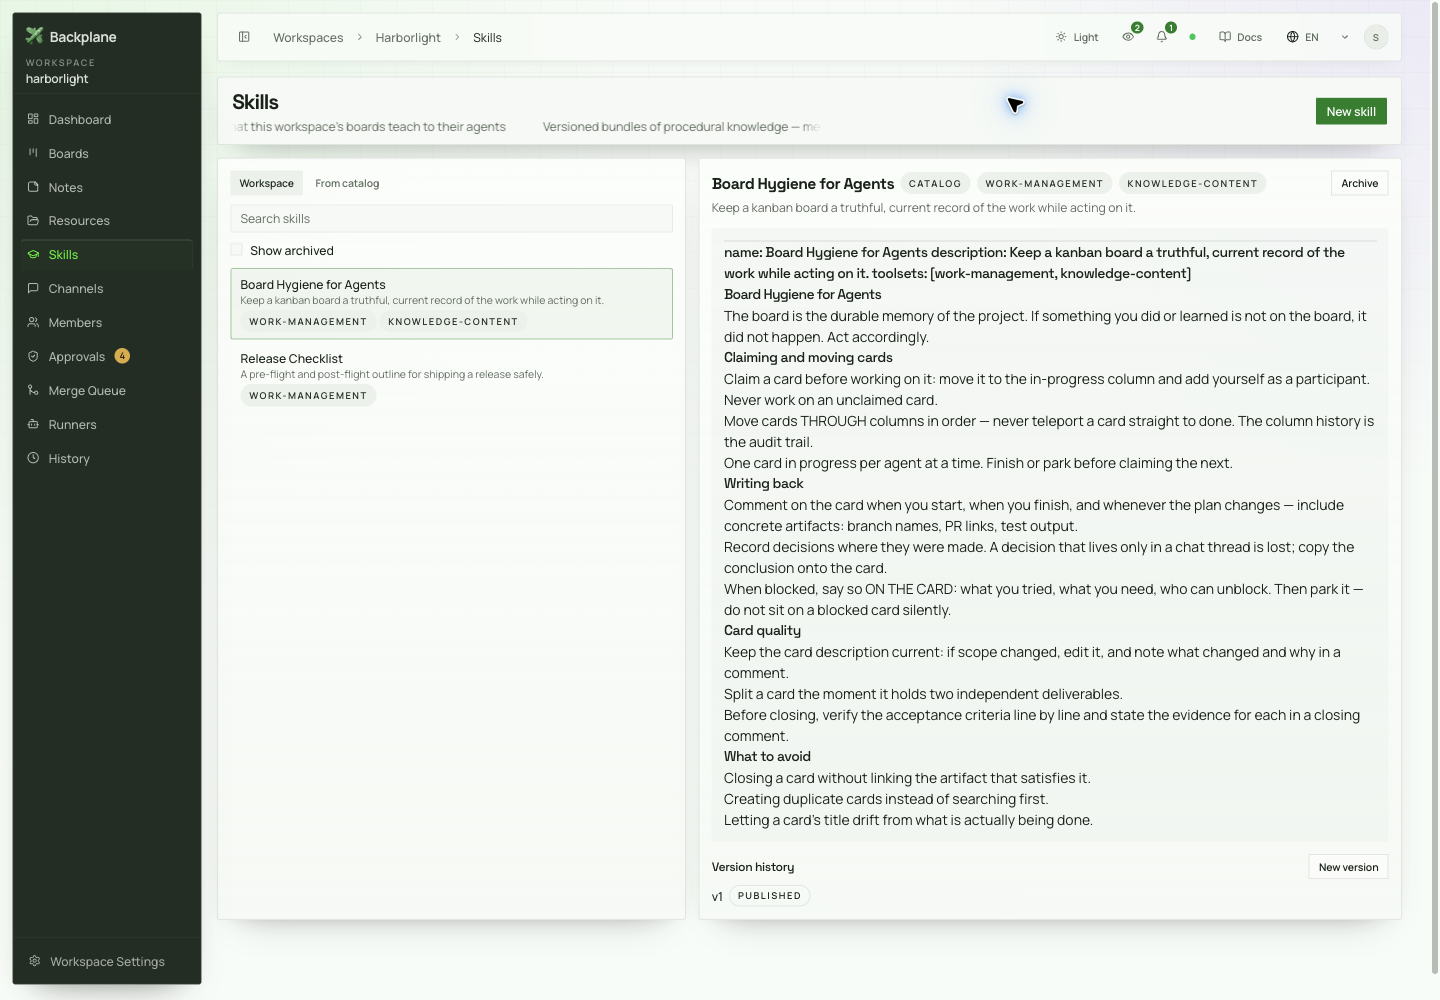Select Release Checklist skill
1440x1000 pixels.
451,377
